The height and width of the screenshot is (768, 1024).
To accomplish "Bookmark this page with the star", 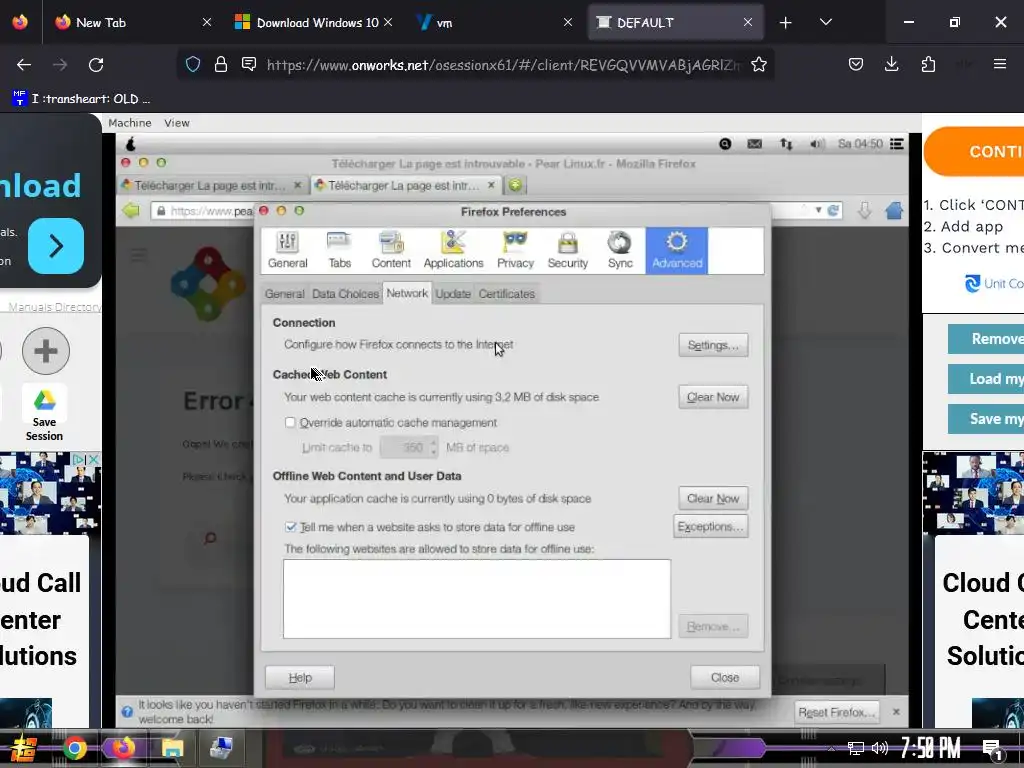I will point(758,64).
